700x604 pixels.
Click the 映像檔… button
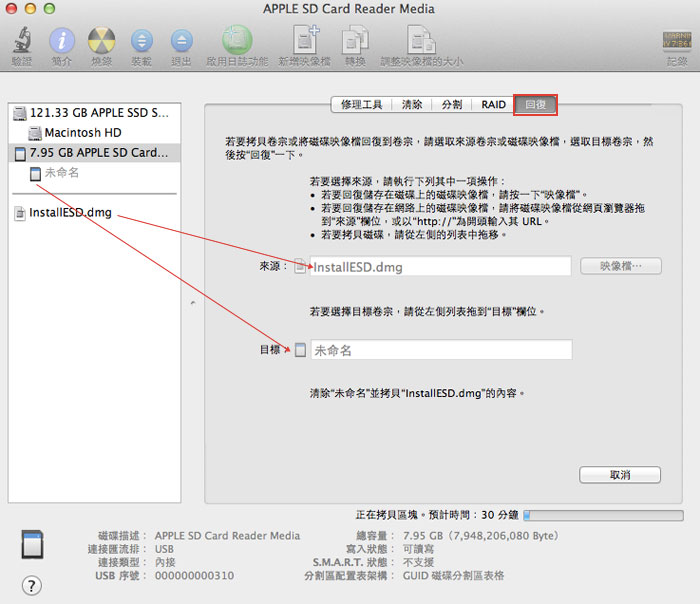pos(621,266)
